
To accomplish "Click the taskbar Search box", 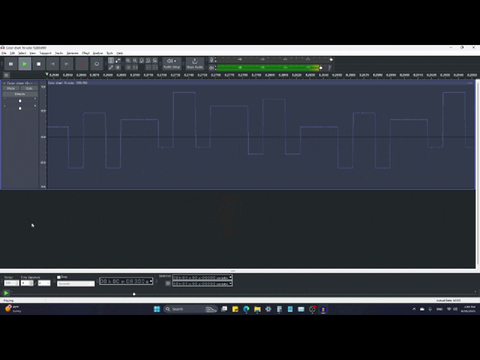I will pyautogui.click(x=190, y=309).
